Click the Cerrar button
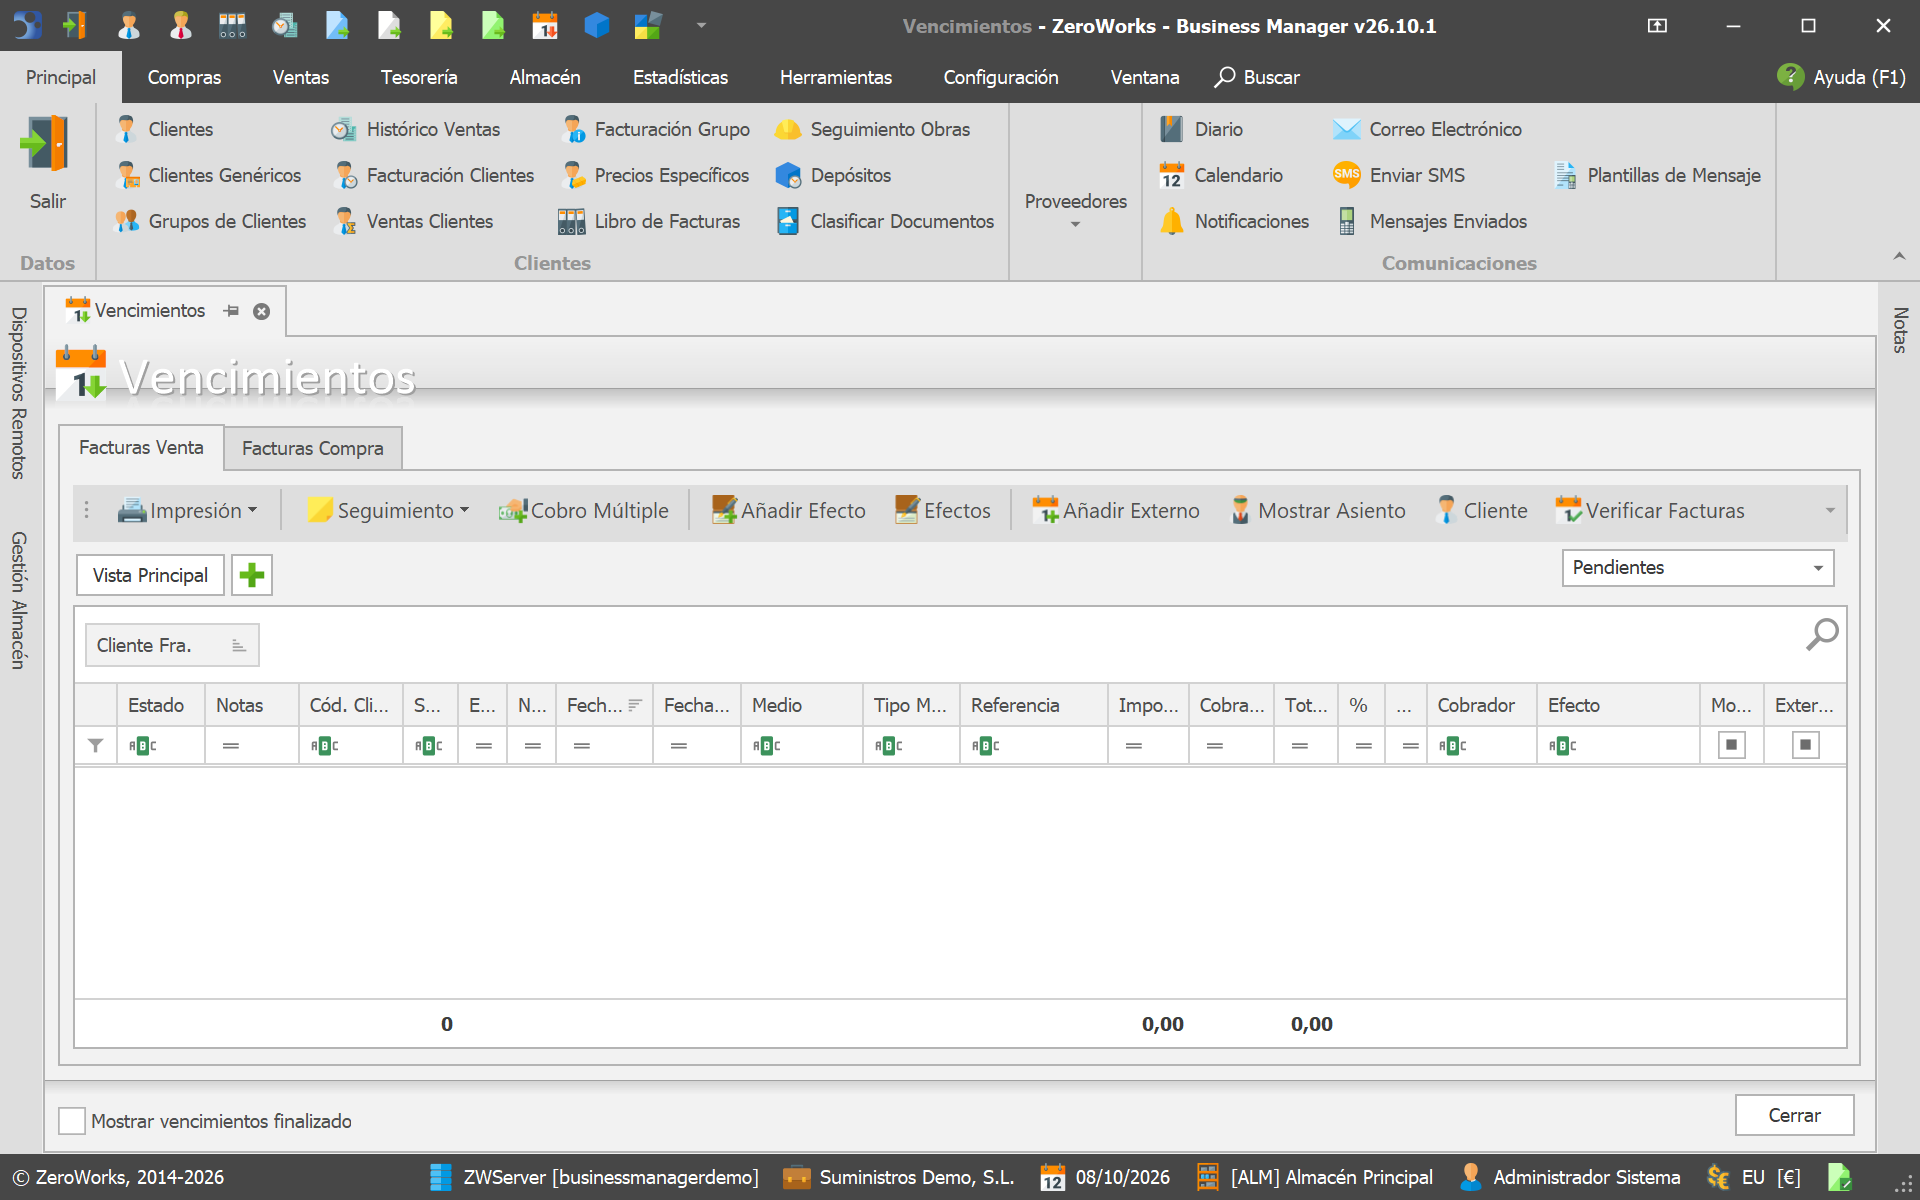 pos(1794,1115)
